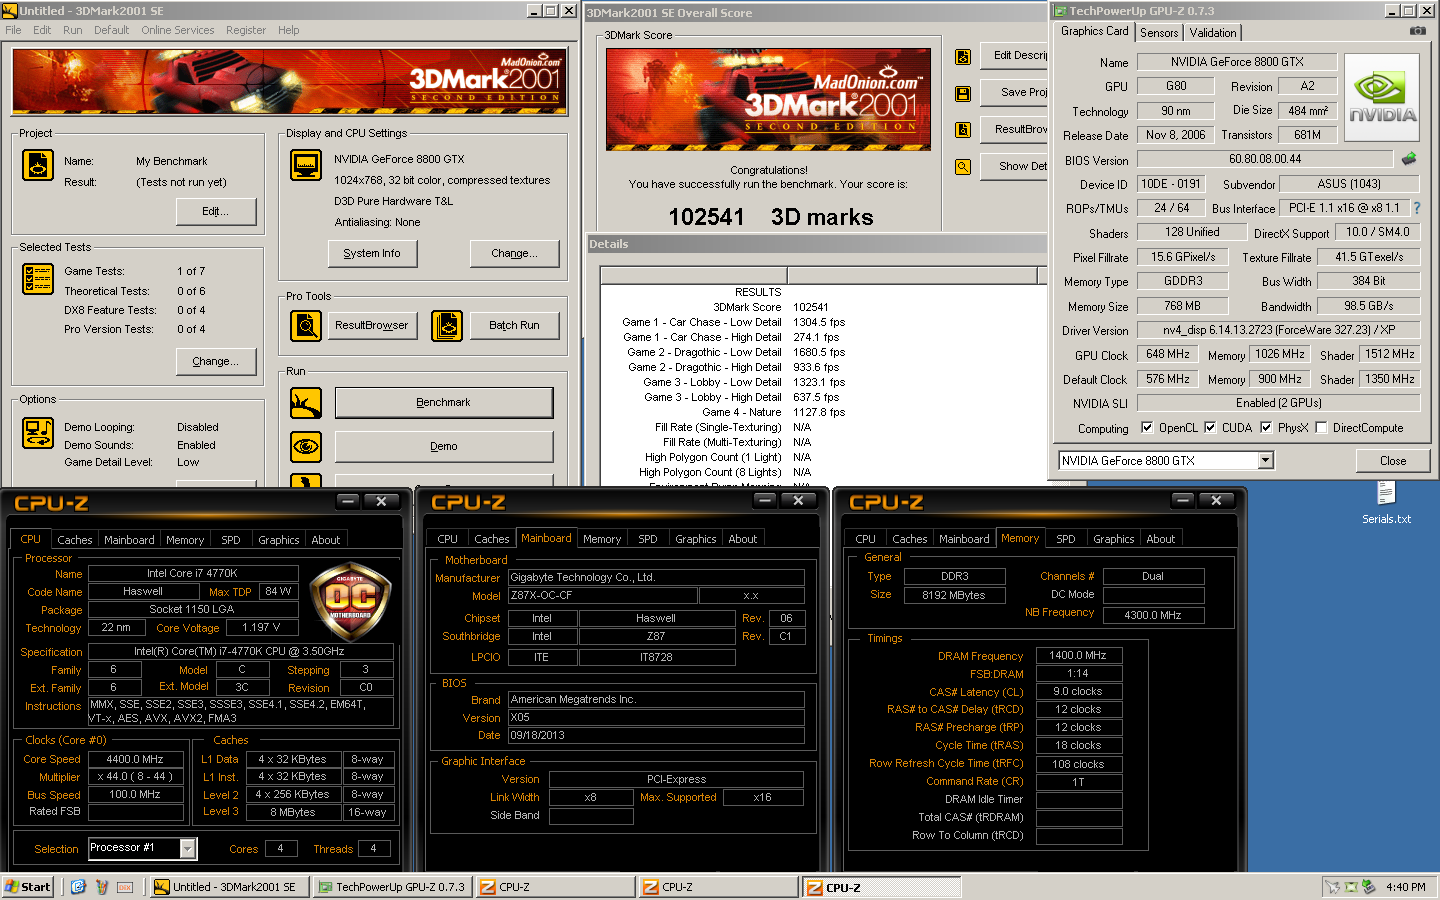Click the Selected Tests checklist icon
Screen dimensions: 1440x900
click(38, 279)
